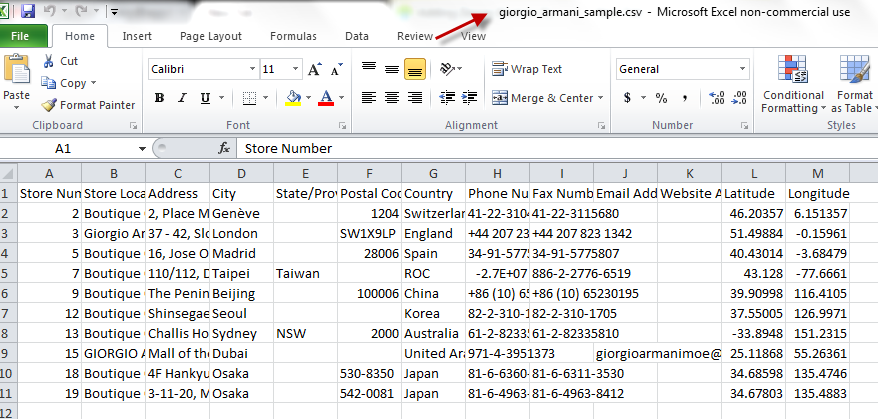Select cell with postal code SW1X9LP
The height and width of the screenshot is (419, 878).
(x=370, y=234)
